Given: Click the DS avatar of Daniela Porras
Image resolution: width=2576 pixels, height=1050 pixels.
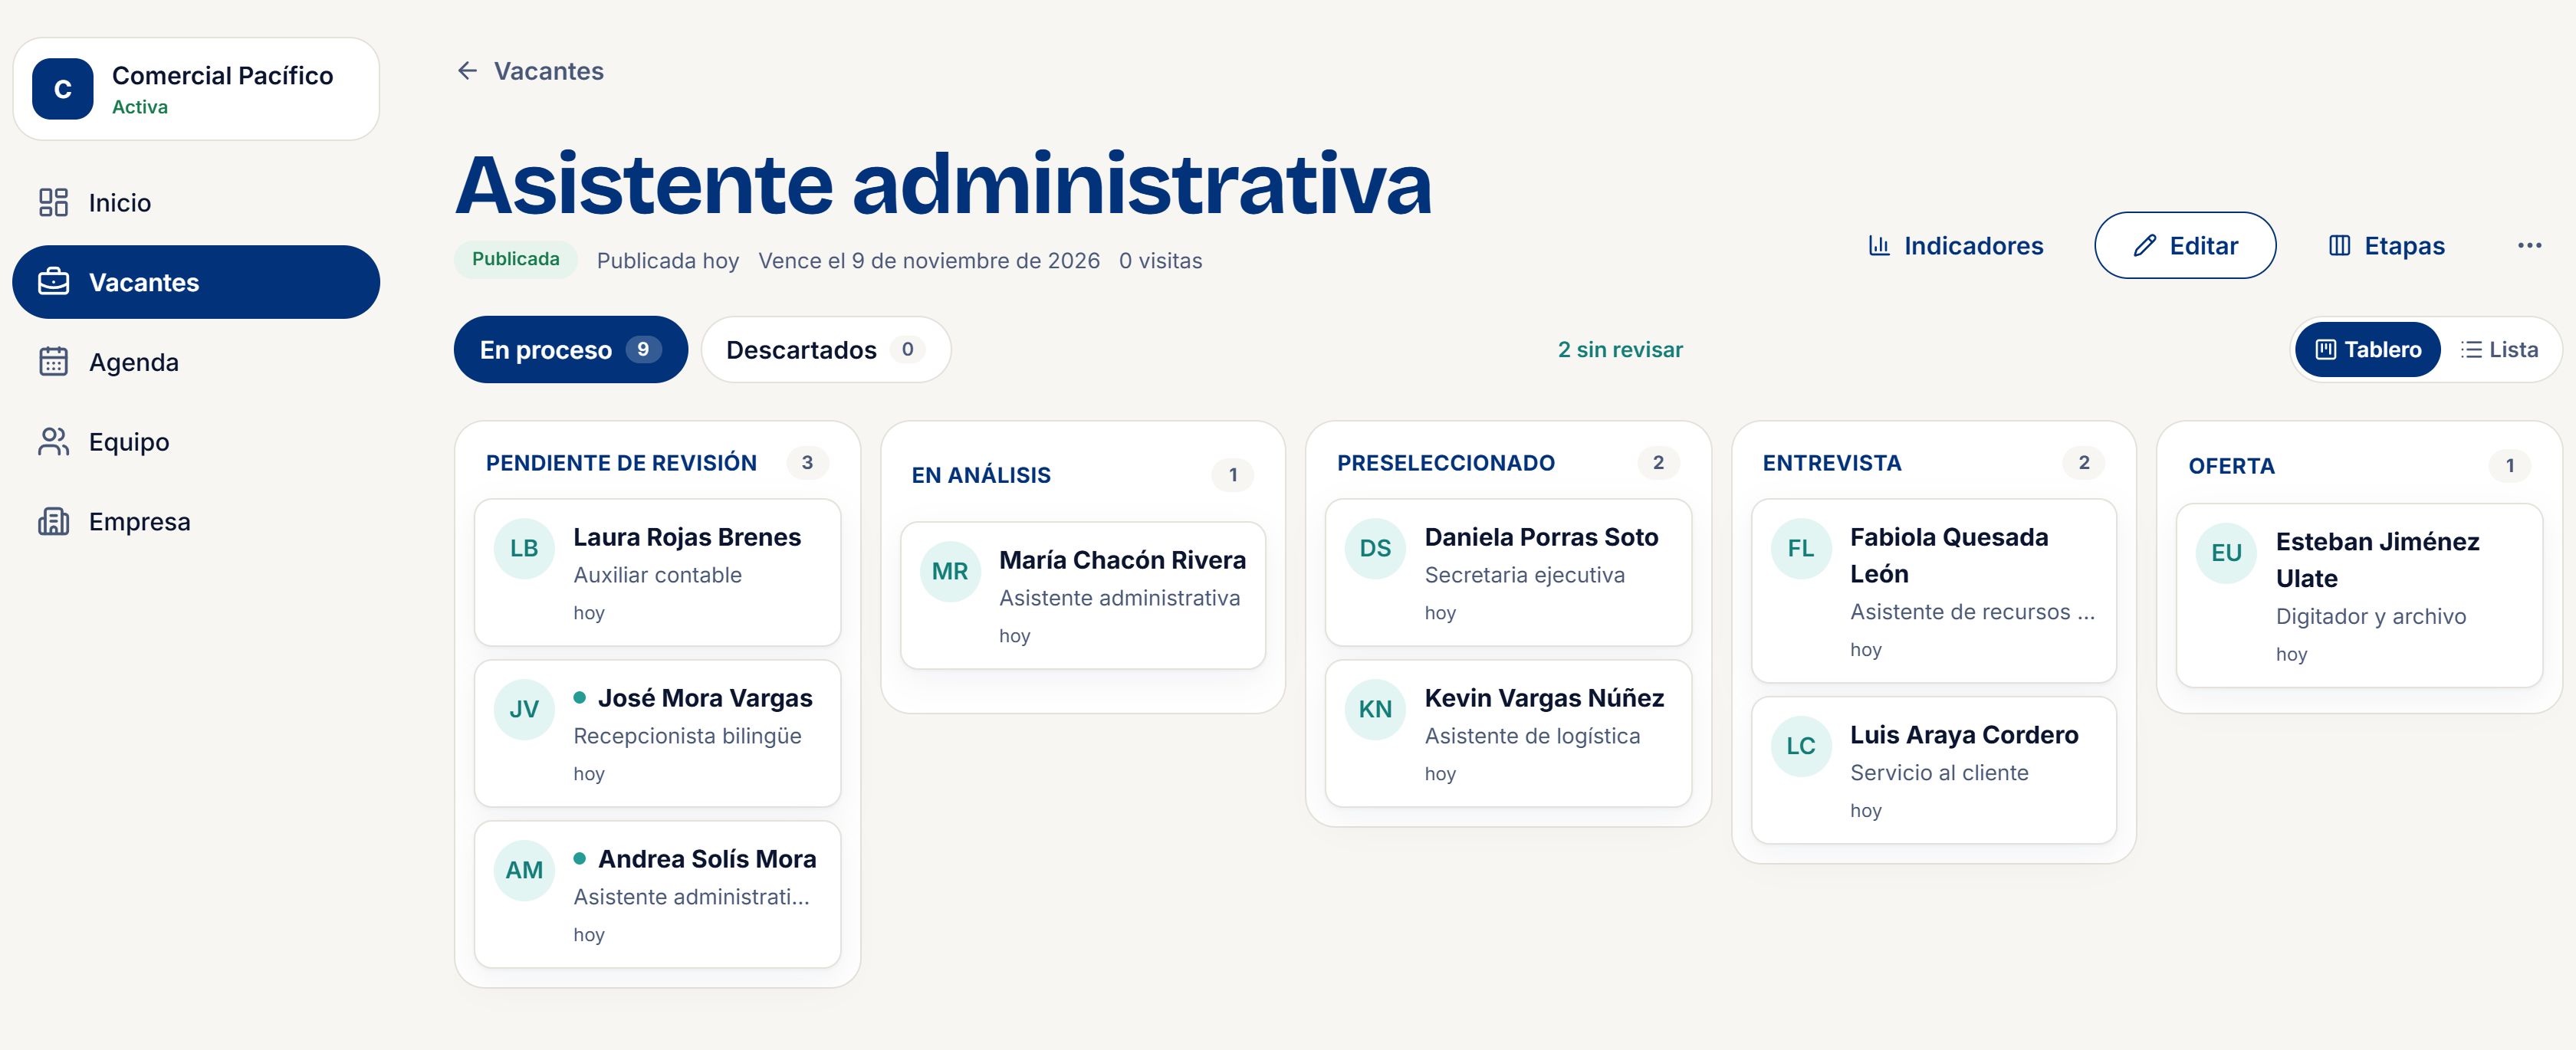Looking at the screenshot, I should coord(1375,548).
